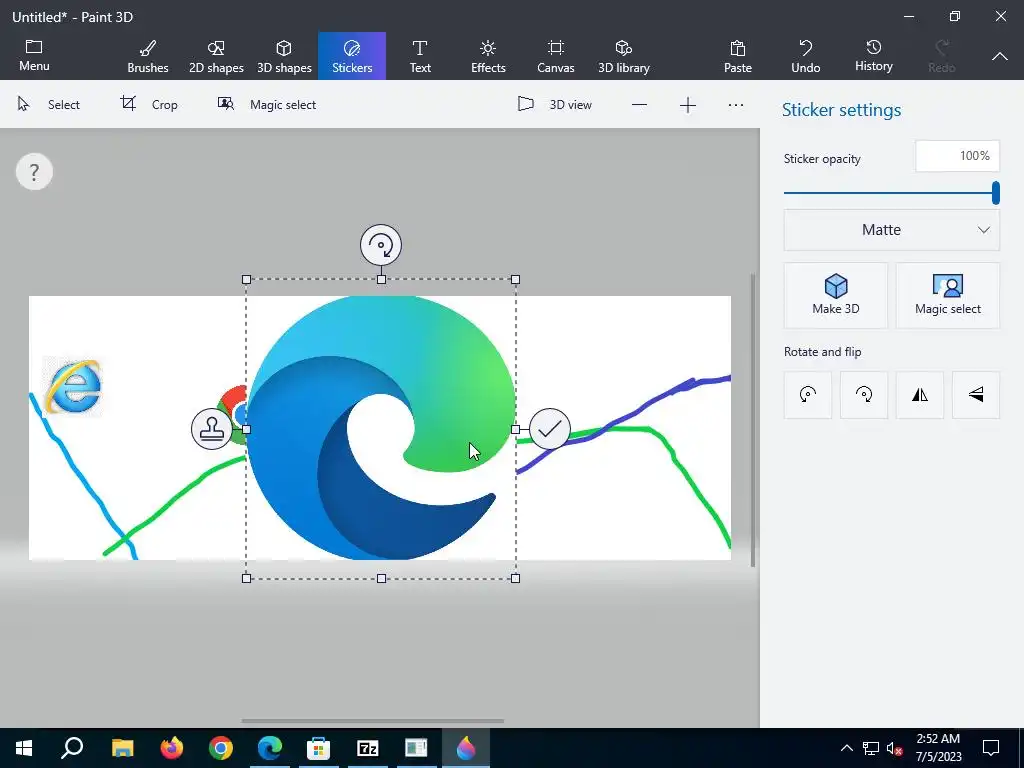
Task: Open the History panel
Action: point(874,56)
